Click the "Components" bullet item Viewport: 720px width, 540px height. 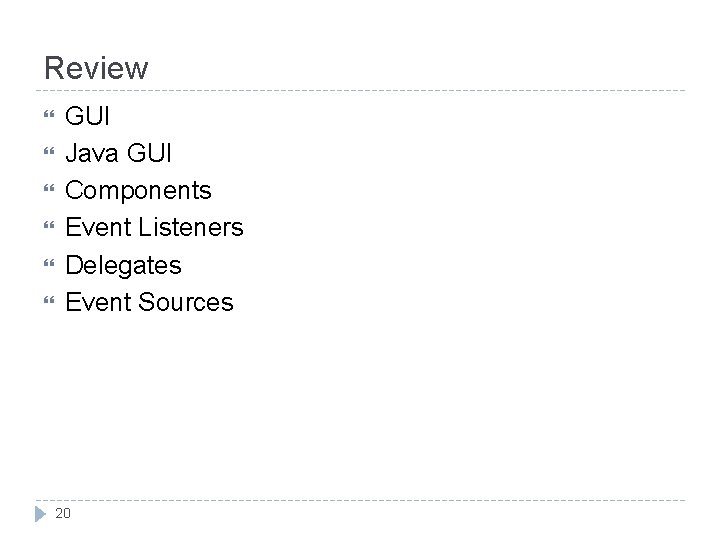138,191
